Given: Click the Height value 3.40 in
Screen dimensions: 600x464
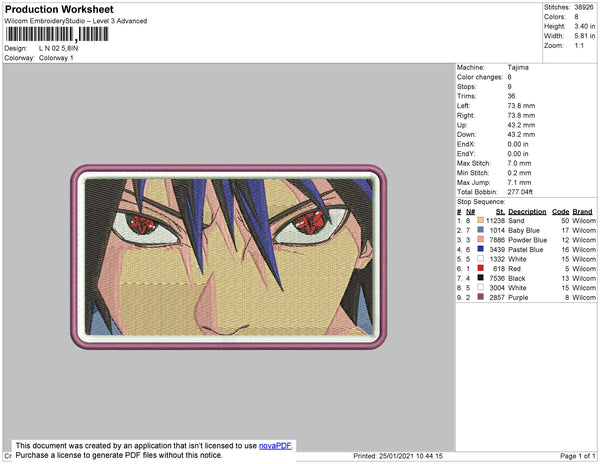Looking at the screenshot, I should point(584,26).
